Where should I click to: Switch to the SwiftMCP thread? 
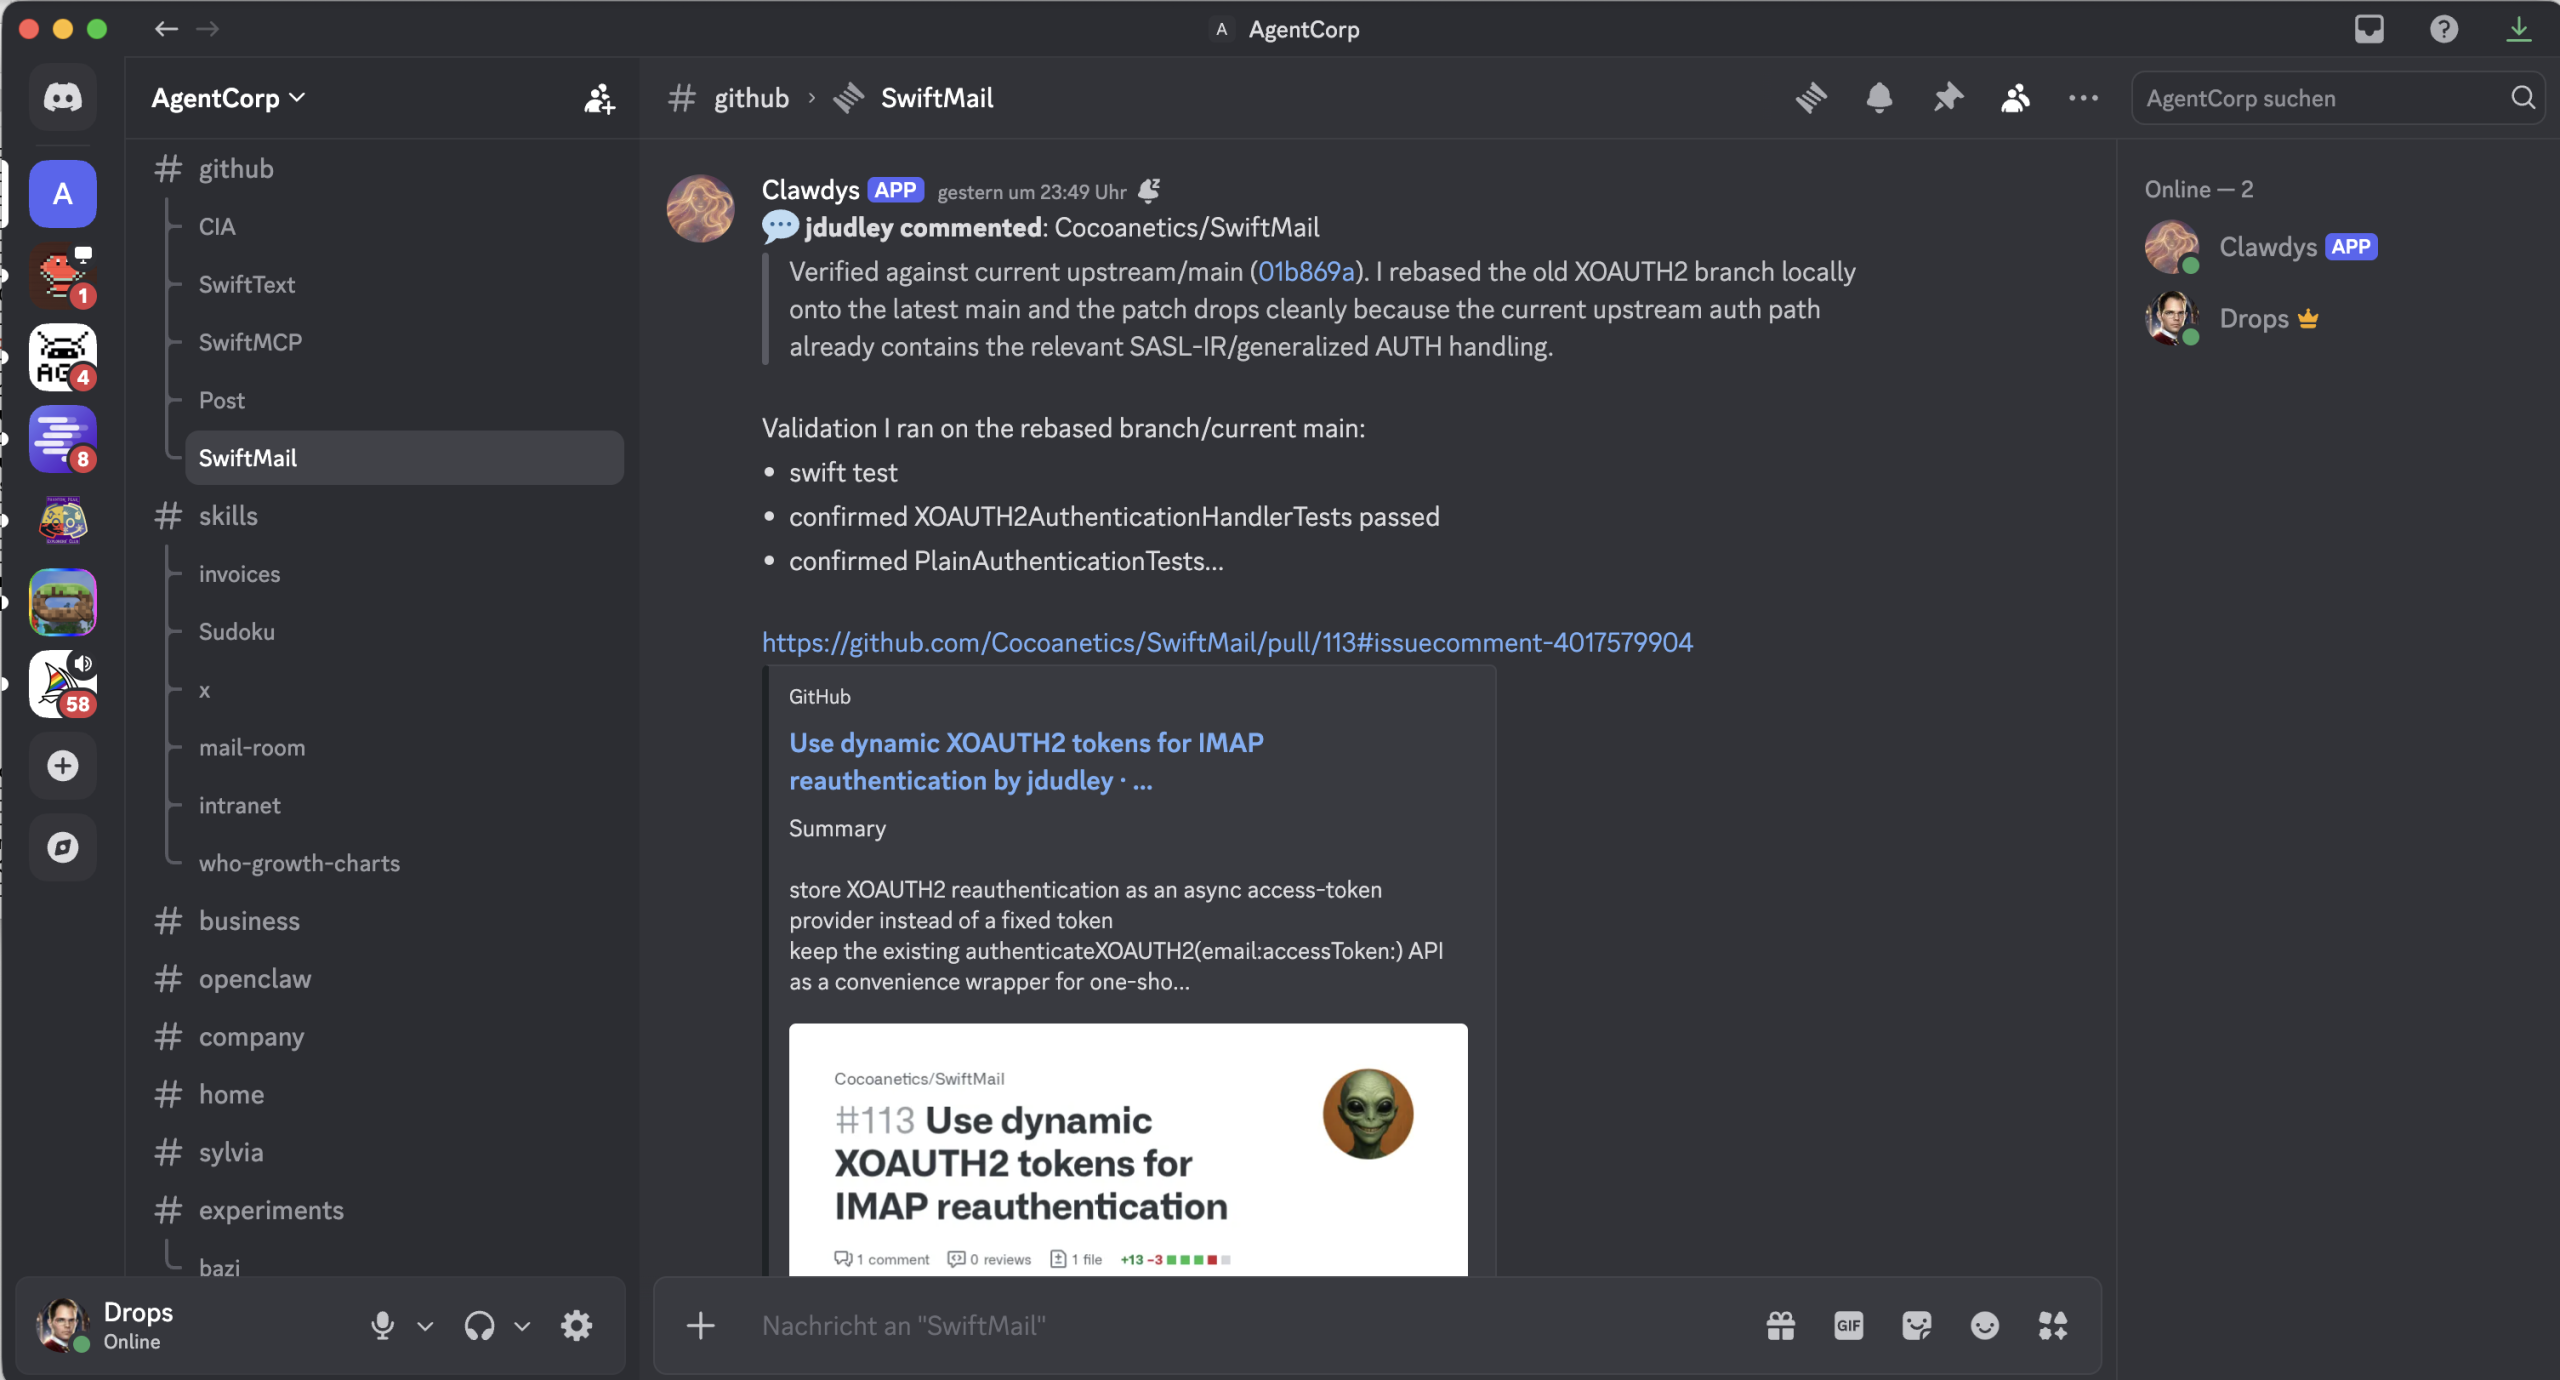click(250, 342)
